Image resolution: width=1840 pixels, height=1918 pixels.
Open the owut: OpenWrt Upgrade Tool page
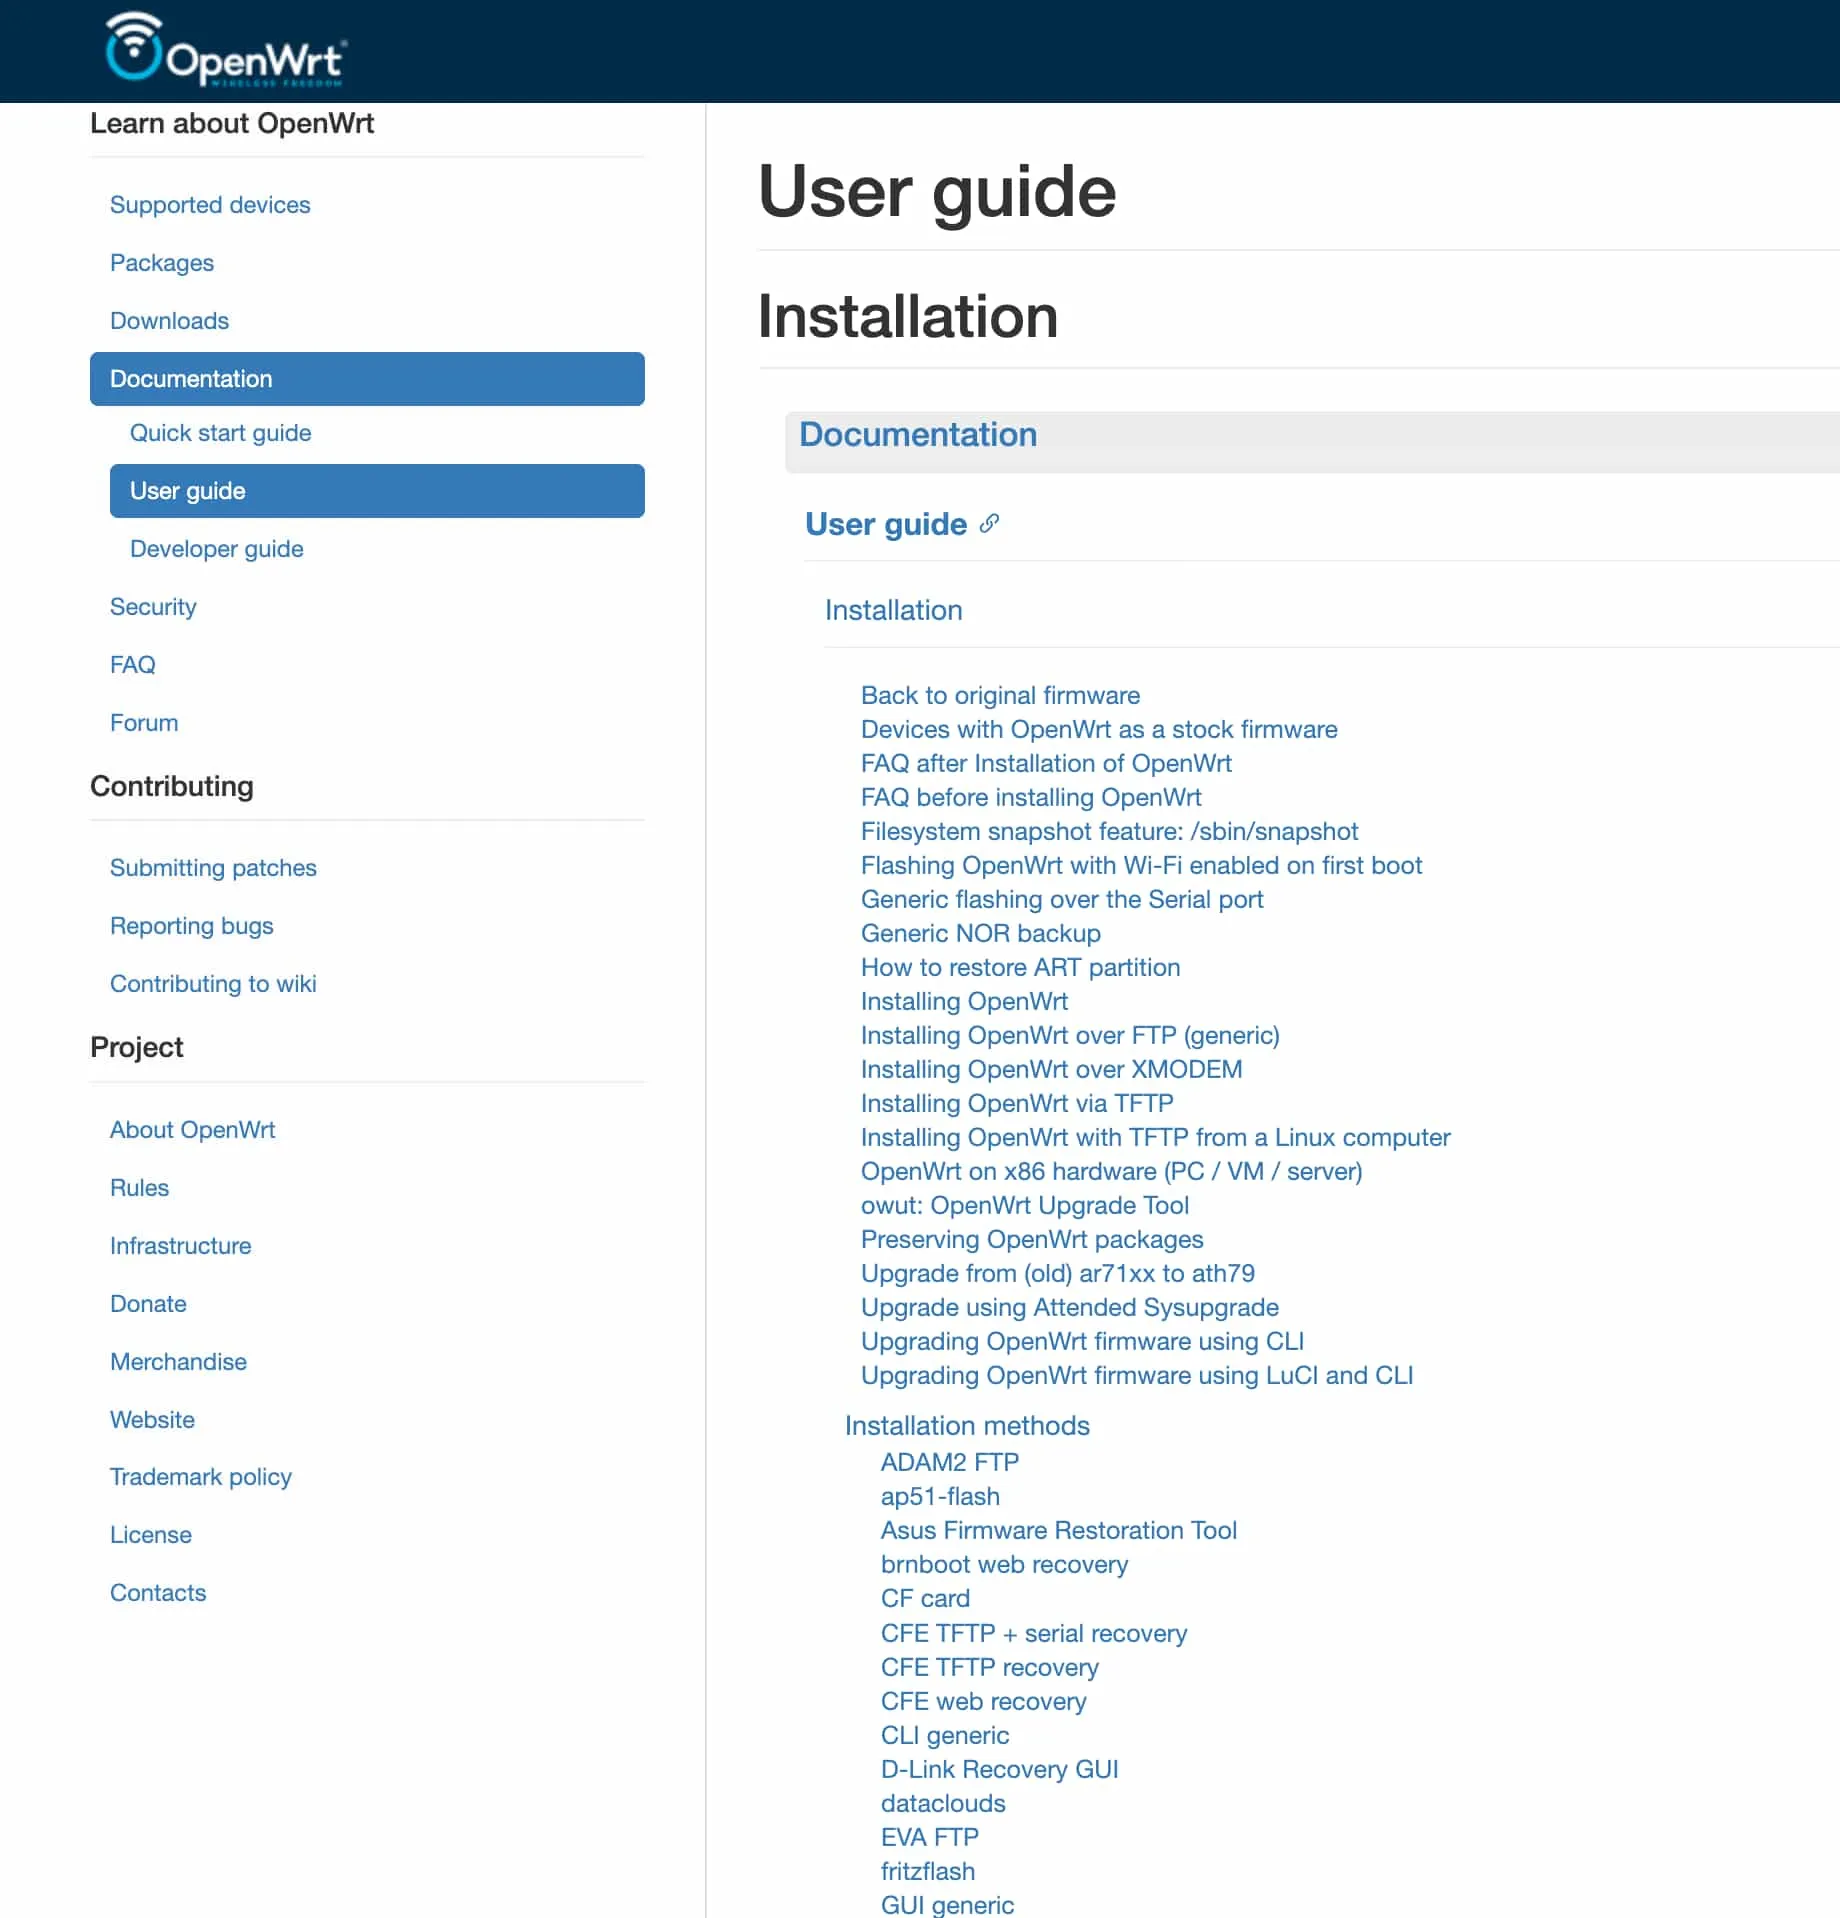tap(1024, 1205)
